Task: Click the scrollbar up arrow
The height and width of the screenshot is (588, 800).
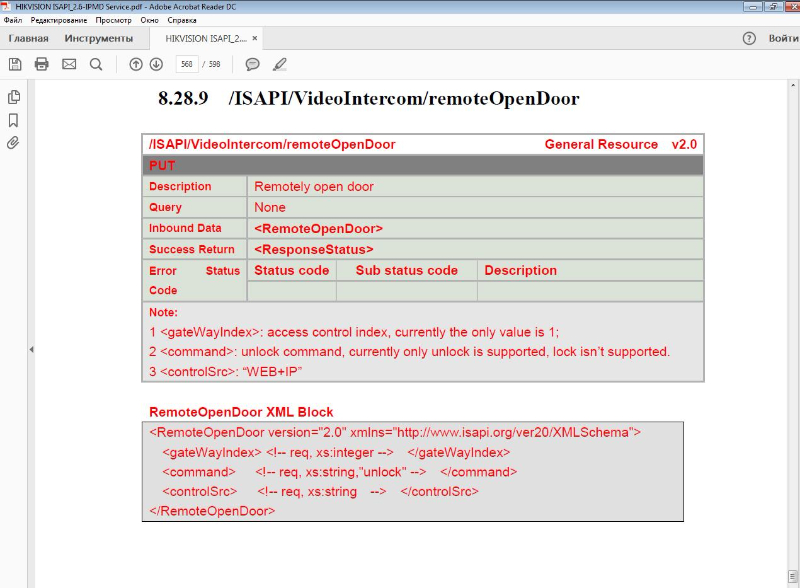Action: [x=793, y=85]
